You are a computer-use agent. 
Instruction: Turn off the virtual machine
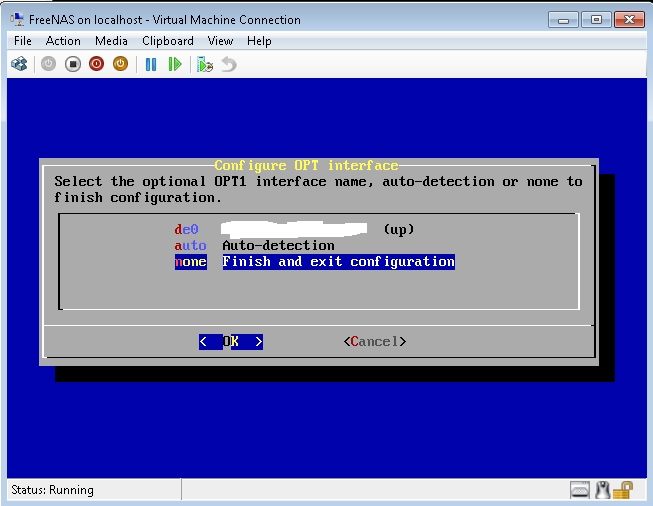click(73, 64)
